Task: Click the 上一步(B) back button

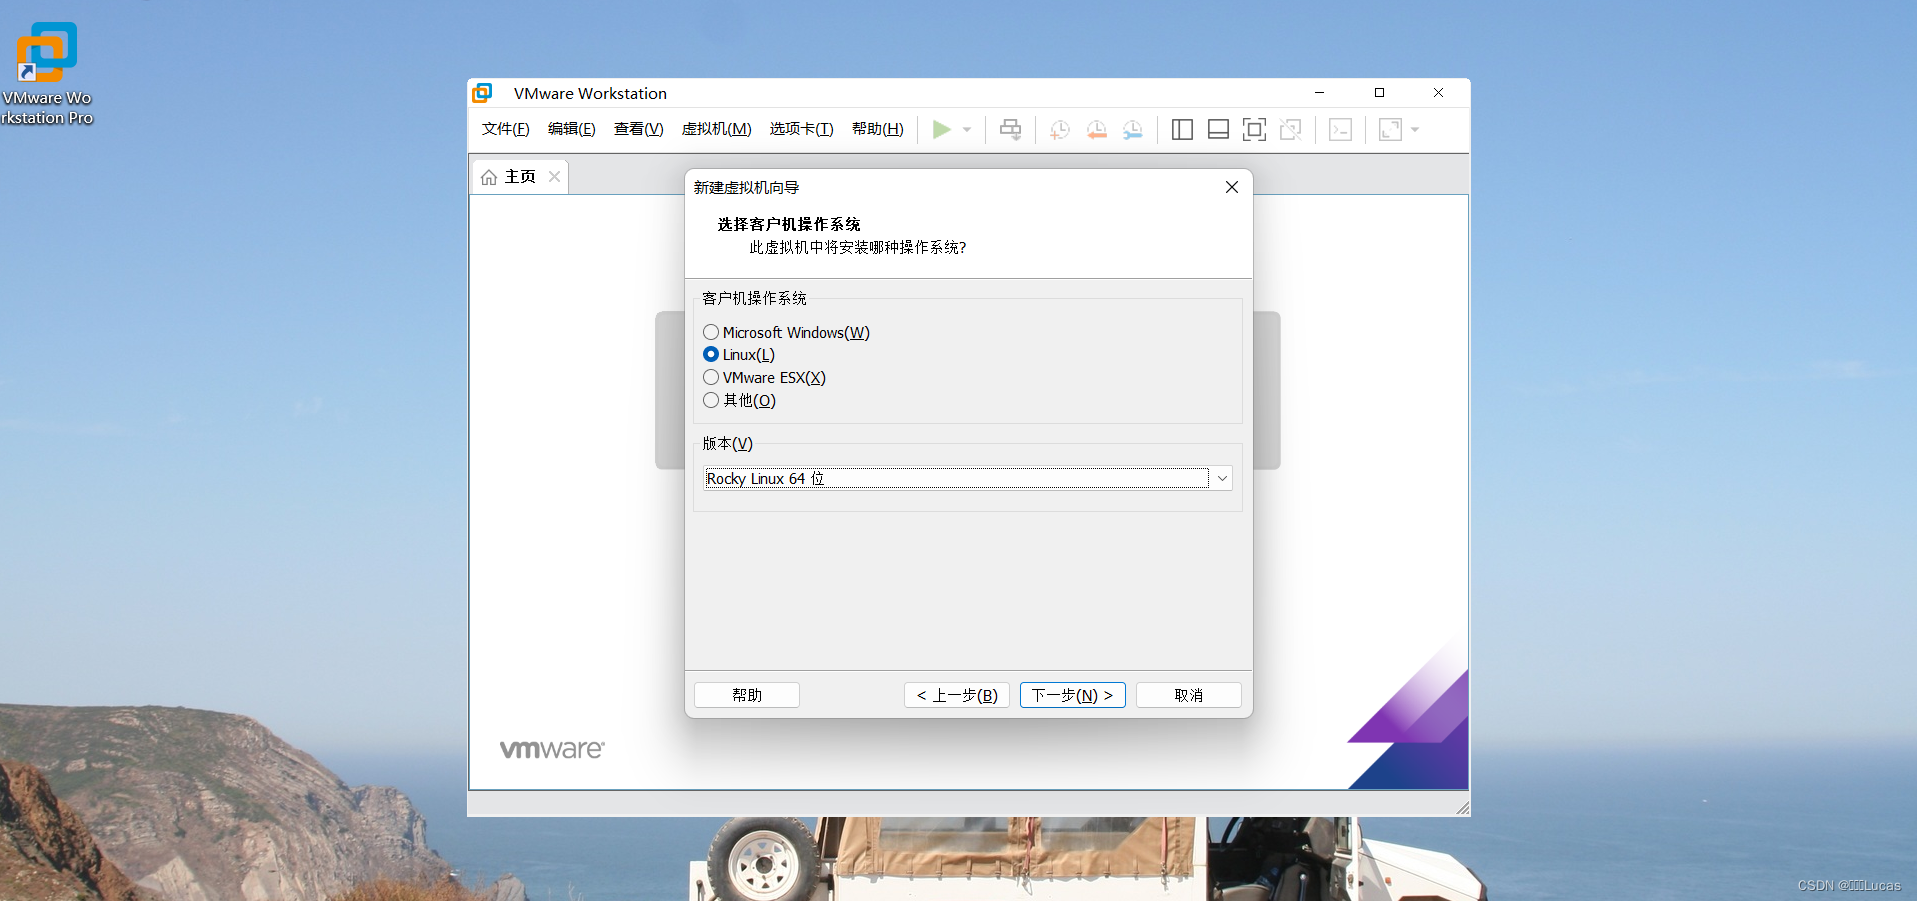Action: click(957, 695)
